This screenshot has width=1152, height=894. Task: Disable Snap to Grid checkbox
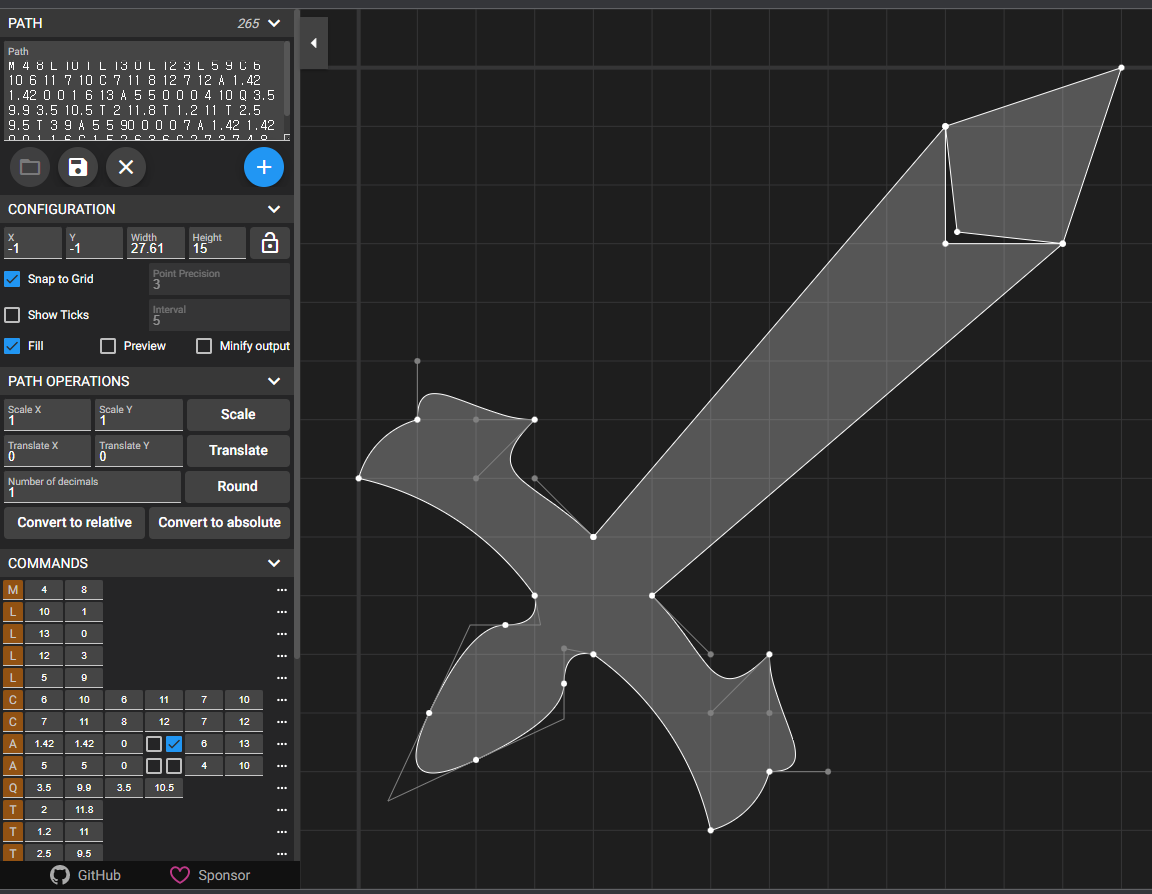click(12, 279)
